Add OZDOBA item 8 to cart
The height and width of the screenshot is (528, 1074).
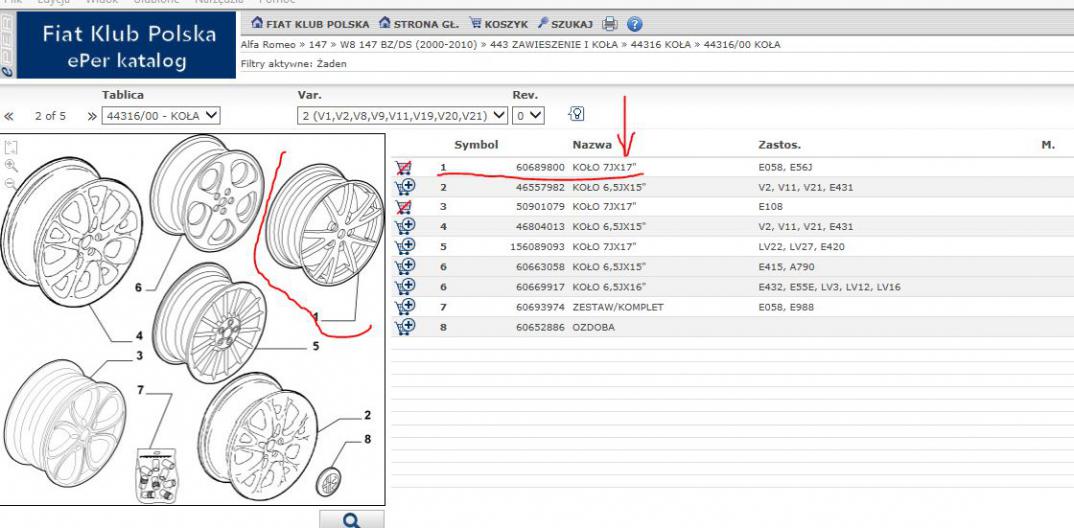click(x=405, y=327)
